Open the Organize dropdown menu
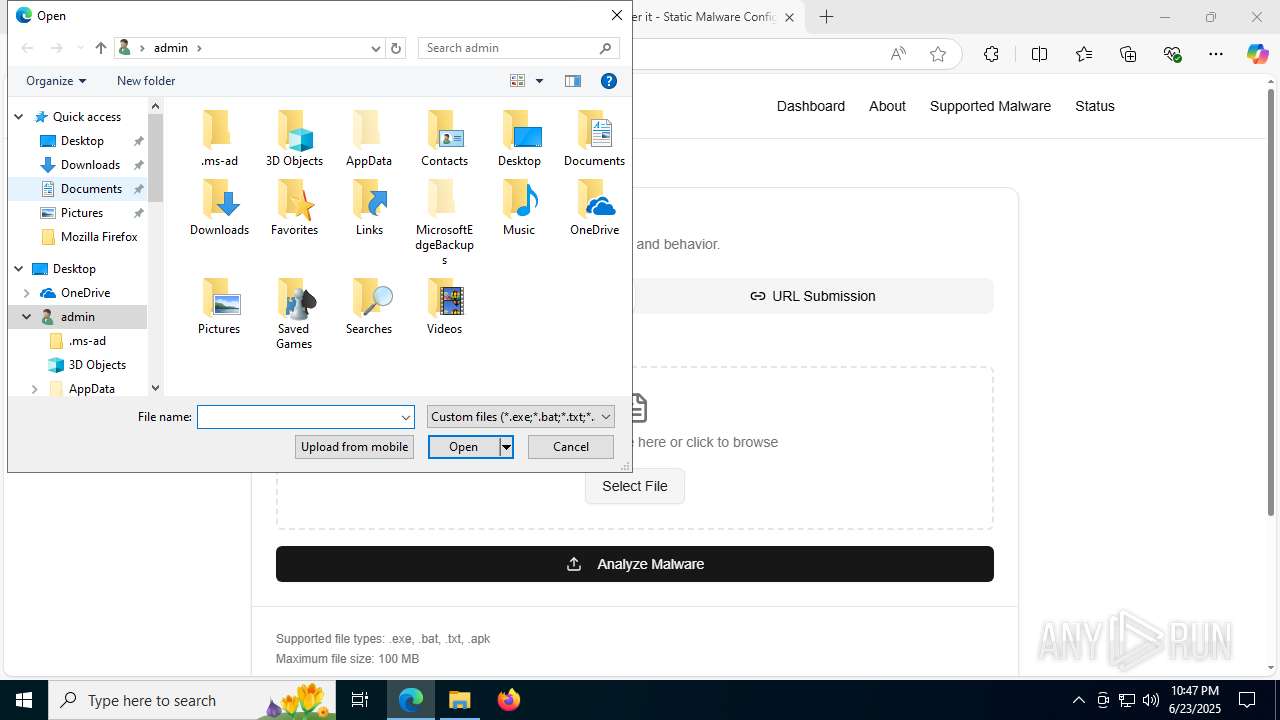1280x720 pixels. tap(56, 81)
